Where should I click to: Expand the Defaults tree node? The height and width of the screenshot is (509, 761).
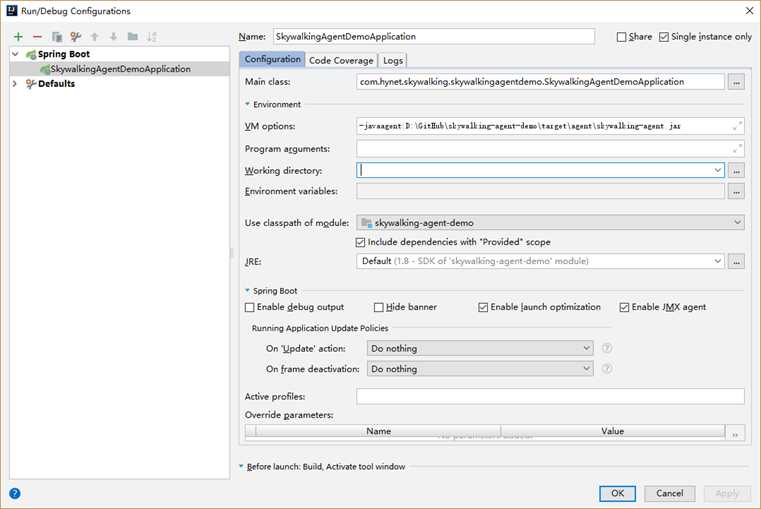pos(15,83)
